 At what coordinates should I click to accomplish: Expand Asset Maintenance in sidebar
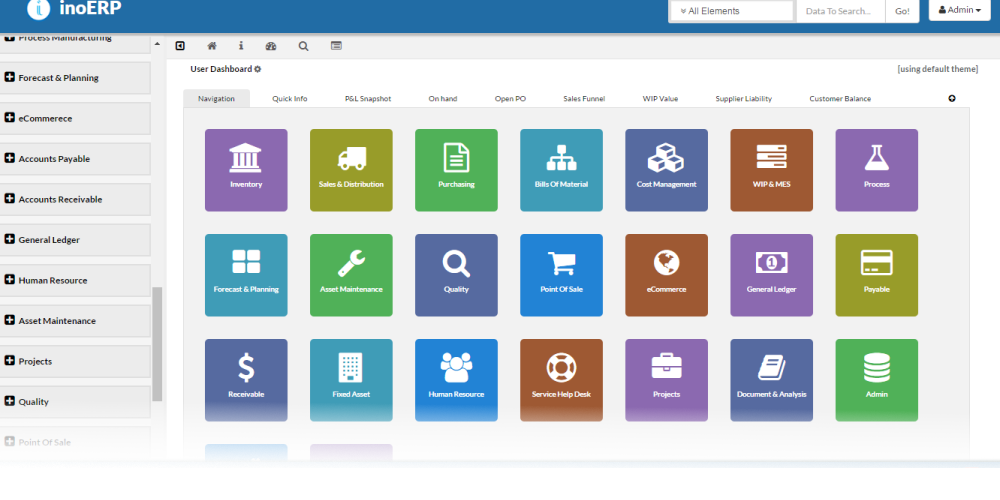coord(75,321)
